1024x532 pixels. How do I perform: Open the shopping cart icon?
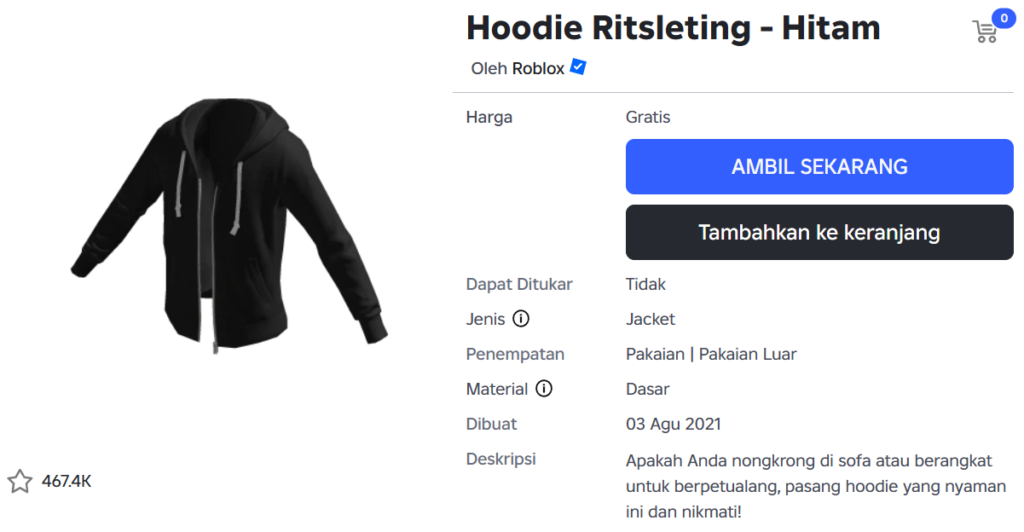click(985, 31)
